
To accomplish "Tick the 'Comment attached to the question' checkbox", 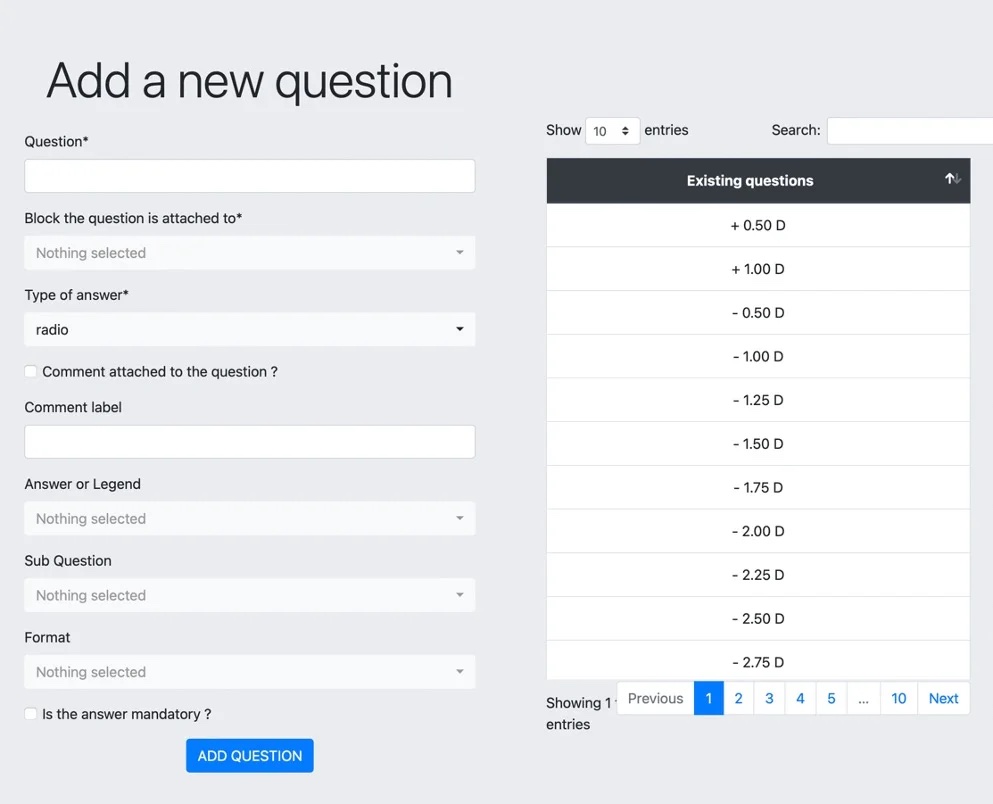I will coord(31,372).
